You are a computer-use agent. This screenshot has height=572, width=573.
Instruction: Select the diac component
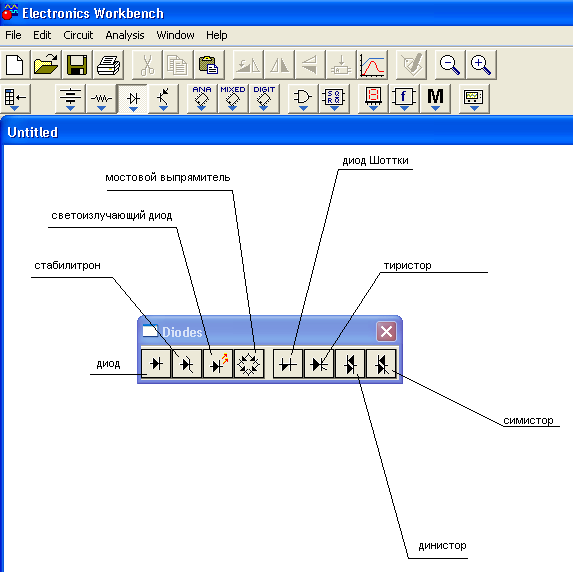coord(350,364)
